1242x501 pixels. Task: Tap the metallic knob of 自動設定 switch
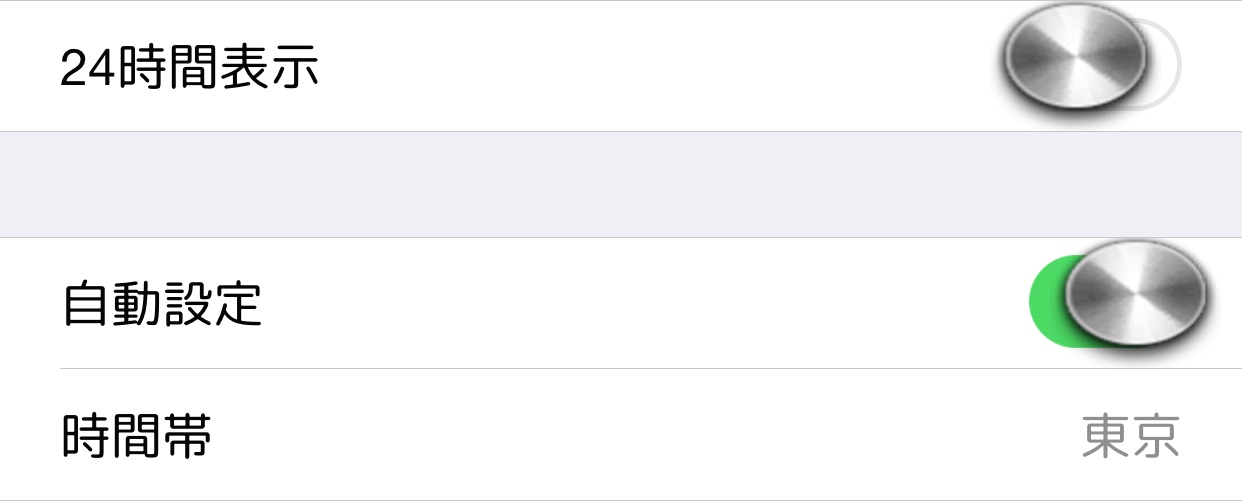(x=1136, y=295)
